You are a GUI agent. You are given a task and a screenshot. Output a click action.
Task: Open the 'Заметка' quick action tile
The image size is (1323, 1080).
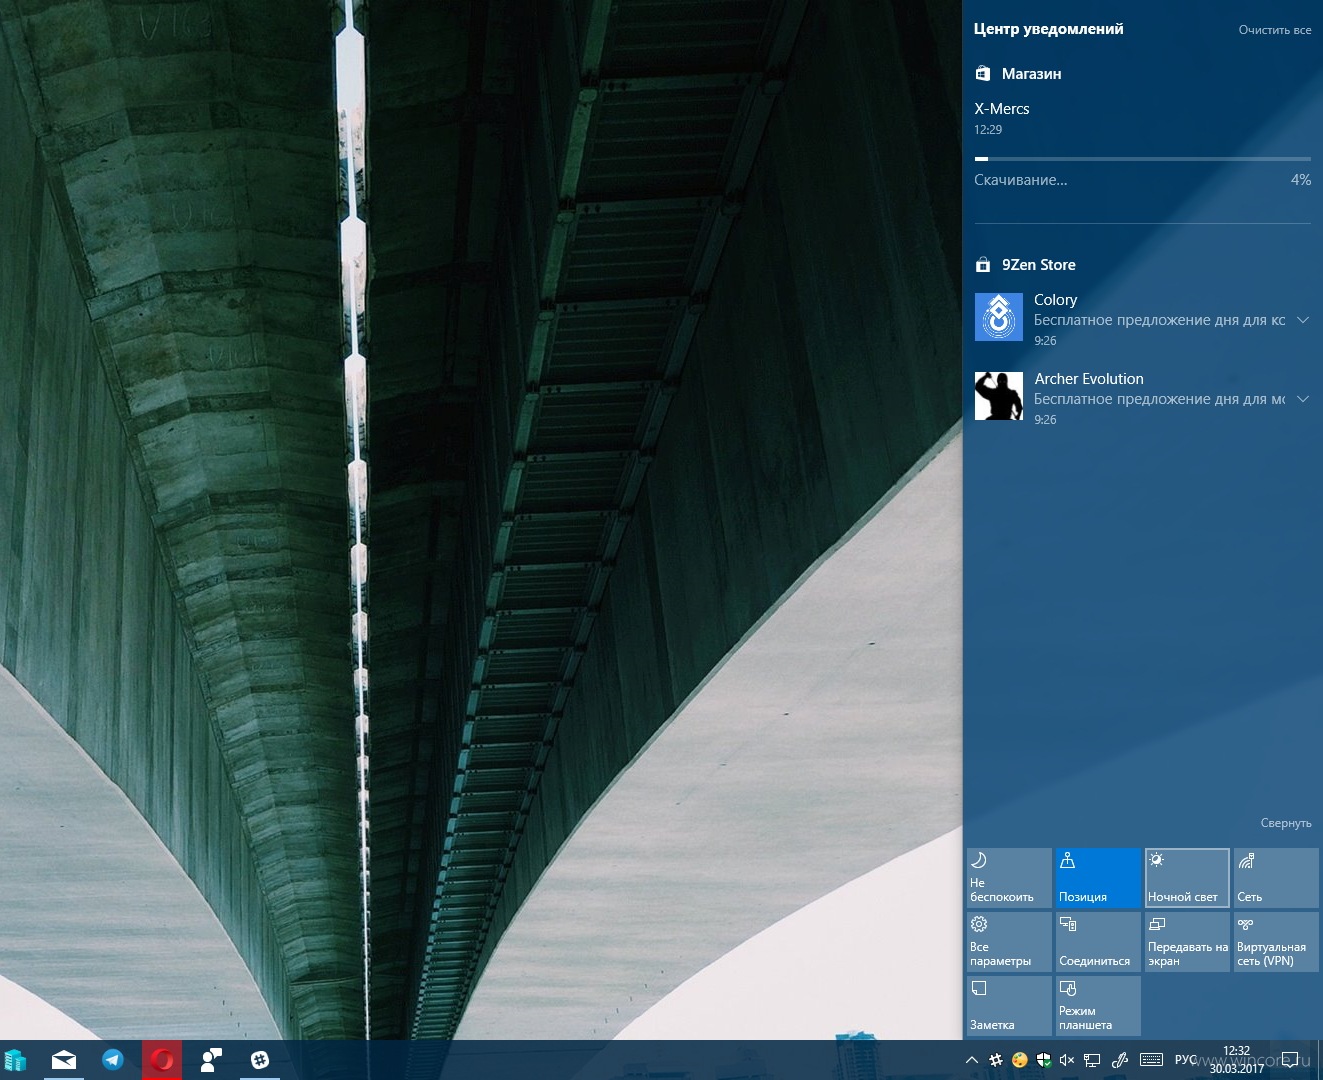click(x=1009, y=1006)
